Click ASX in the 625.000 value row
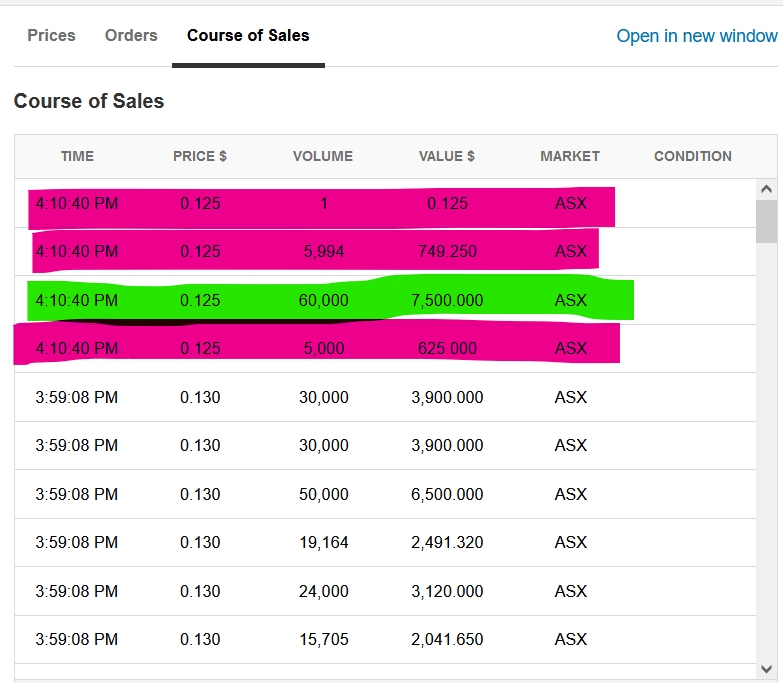Viewport: 783px width, 683px height. click(x=571, y=348)
